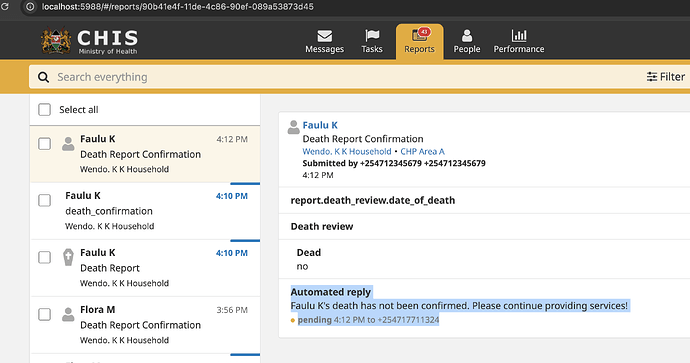Click the Dead field label
690x363 pixels.
[308, 253]
